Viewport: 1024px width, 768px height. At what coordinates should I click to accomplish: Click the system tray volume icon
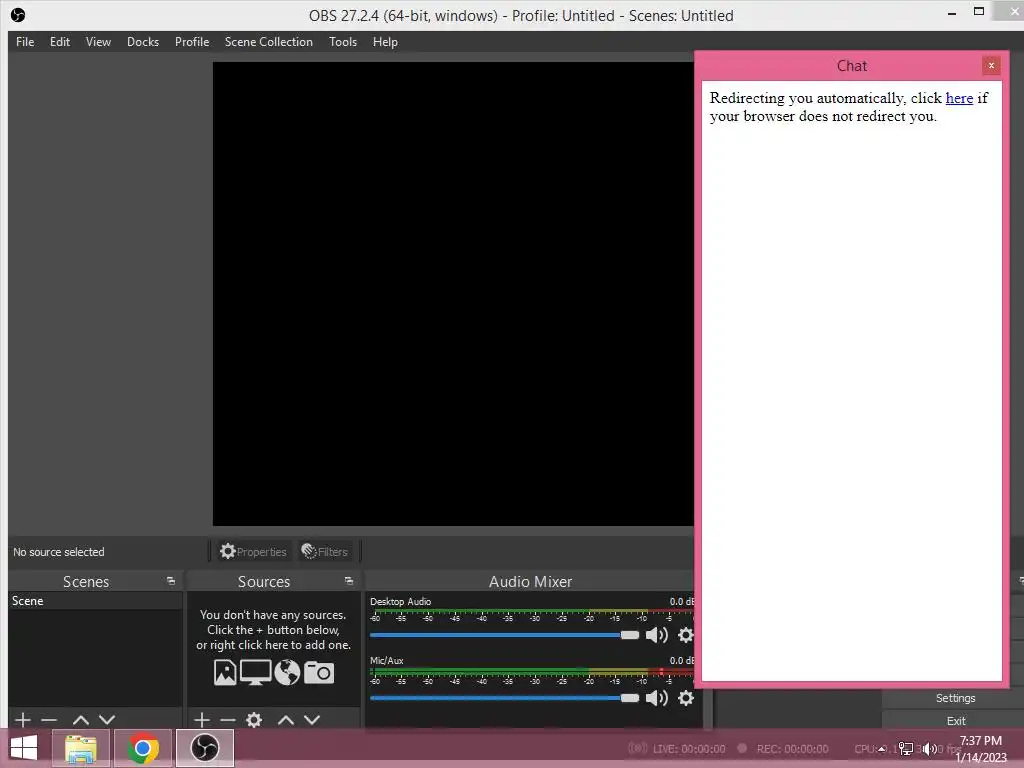point(929,749)
